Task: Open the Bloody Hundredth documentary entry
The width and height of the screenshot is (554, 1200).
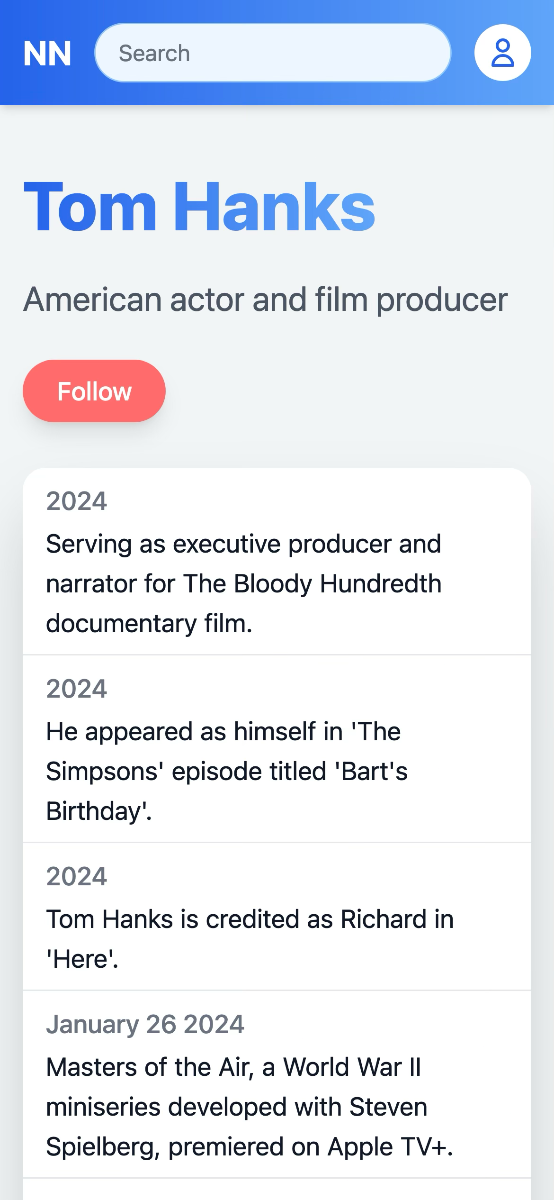Action: click(x=277, y=562)
